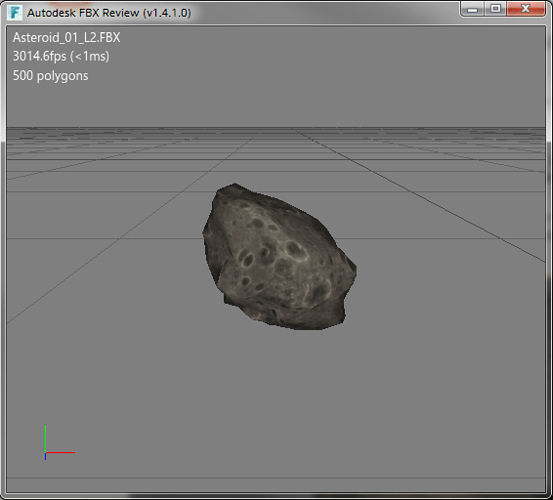The width and height of the screenshot is (553, 500).
Task: Close the Autodesk FBX Review window
Action: coord(526,9)
